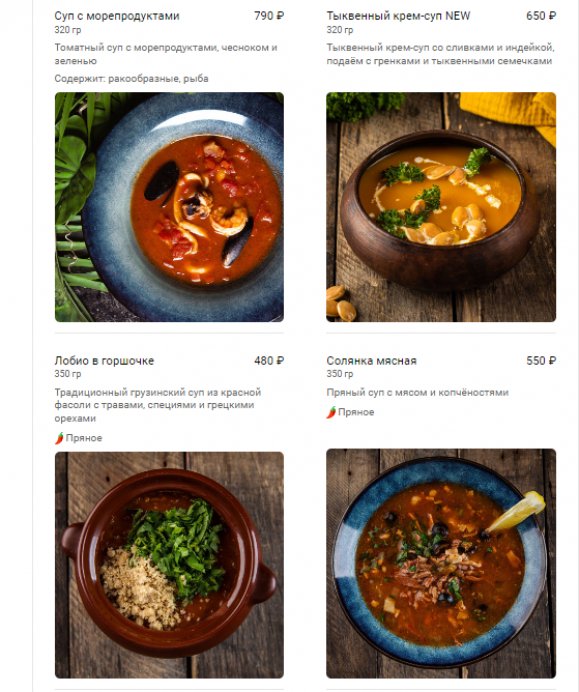Open the Лобио в горшочке photo

[169, 565]
